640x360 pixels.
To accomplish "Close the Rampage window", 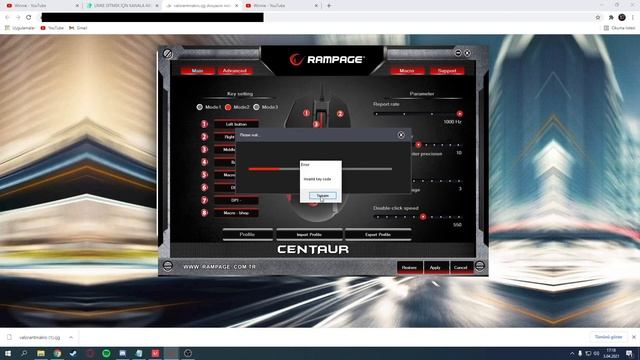I will pyautogui.click(x=467, y=53).
